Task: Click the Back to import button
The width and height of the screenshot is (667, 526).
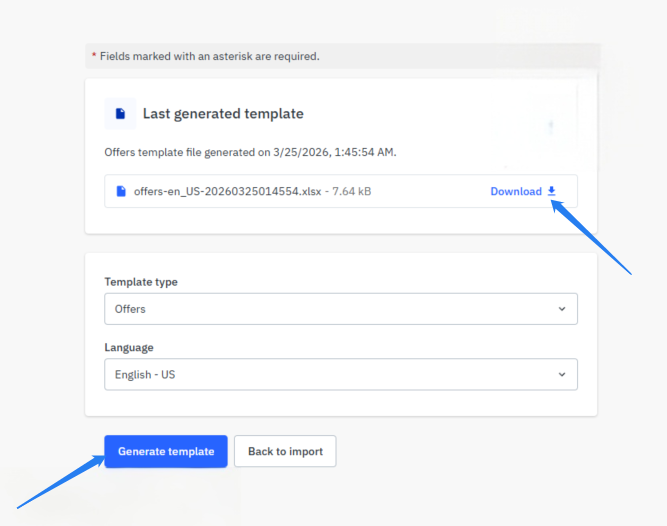Action: click(285, 451)
